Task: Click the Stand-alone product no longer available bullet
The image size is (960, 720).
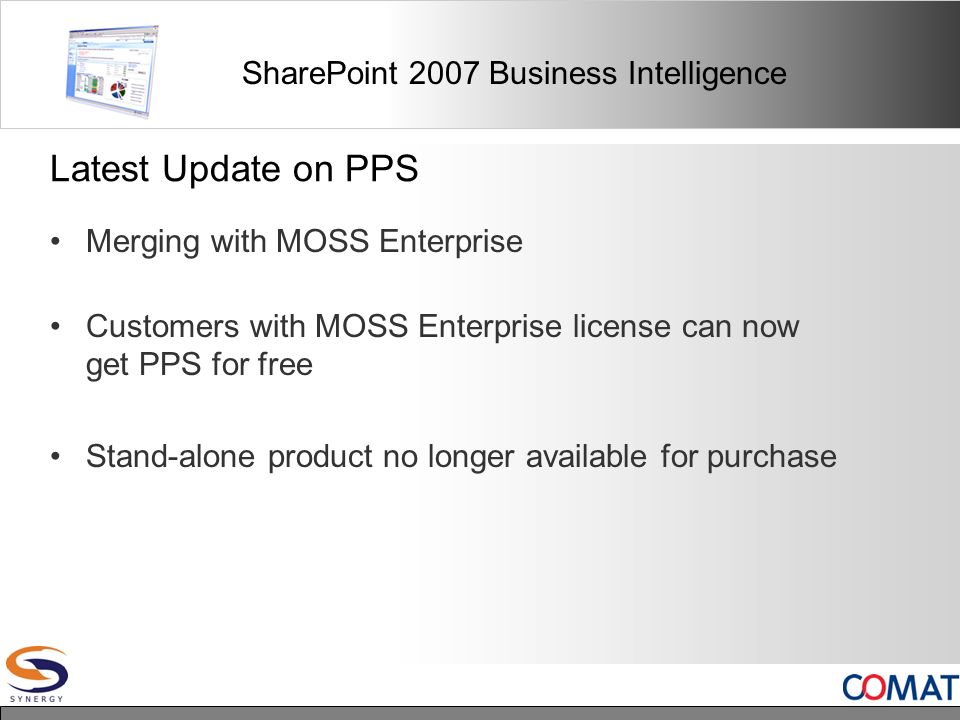Action: (461, 457)
